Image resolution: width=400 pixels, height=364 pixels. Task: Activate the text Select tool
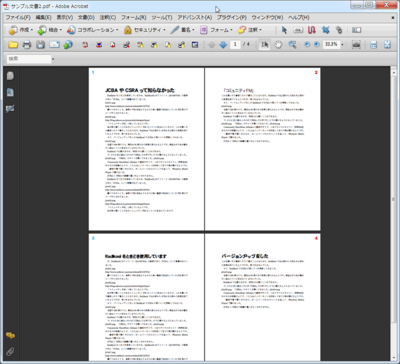(265, 45)
